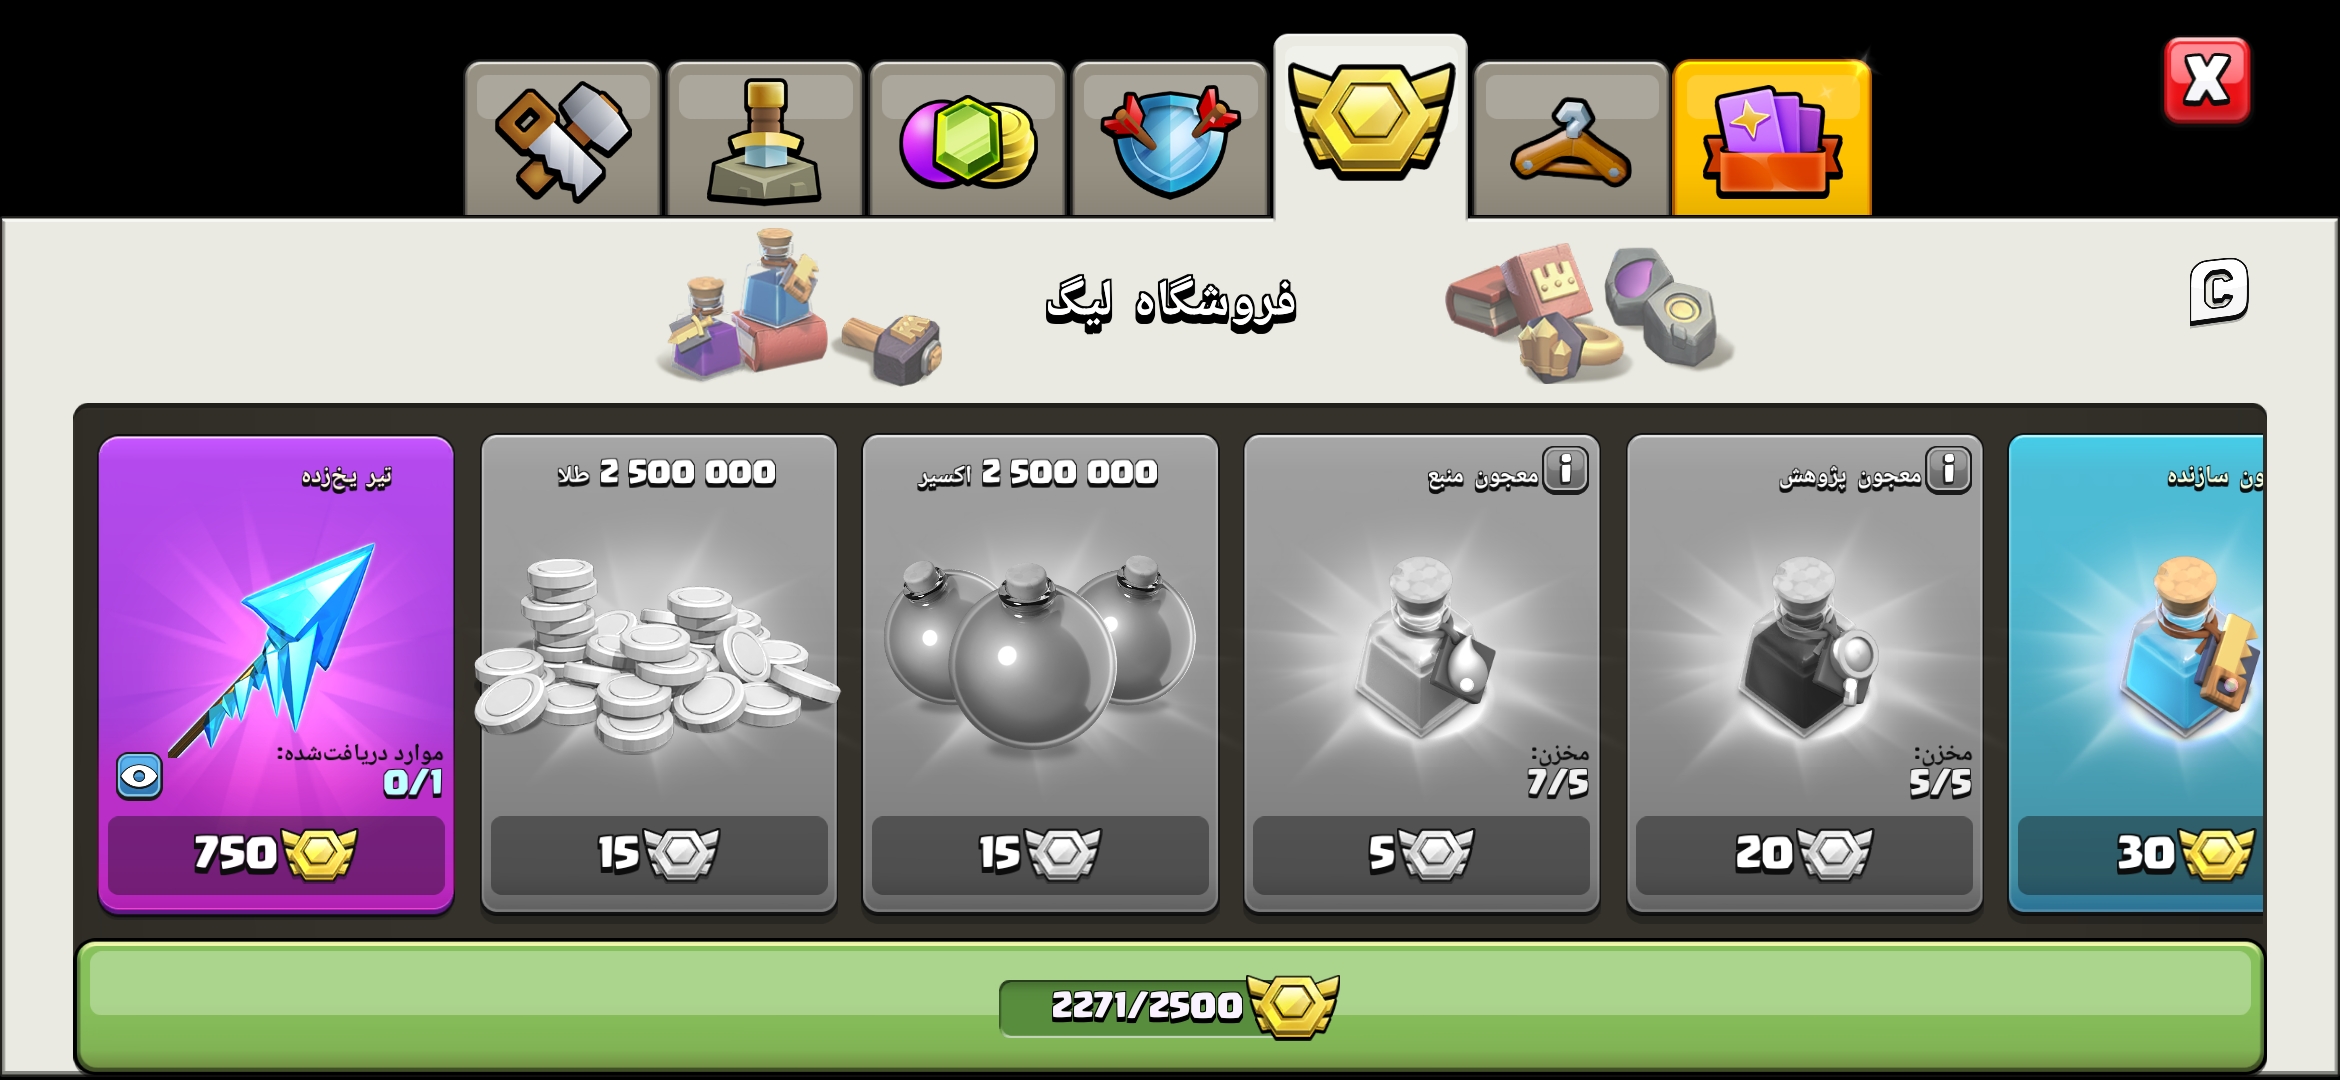Show info for the research potion
Screen dimensions: 2340x1080
tap(1949, 469)
